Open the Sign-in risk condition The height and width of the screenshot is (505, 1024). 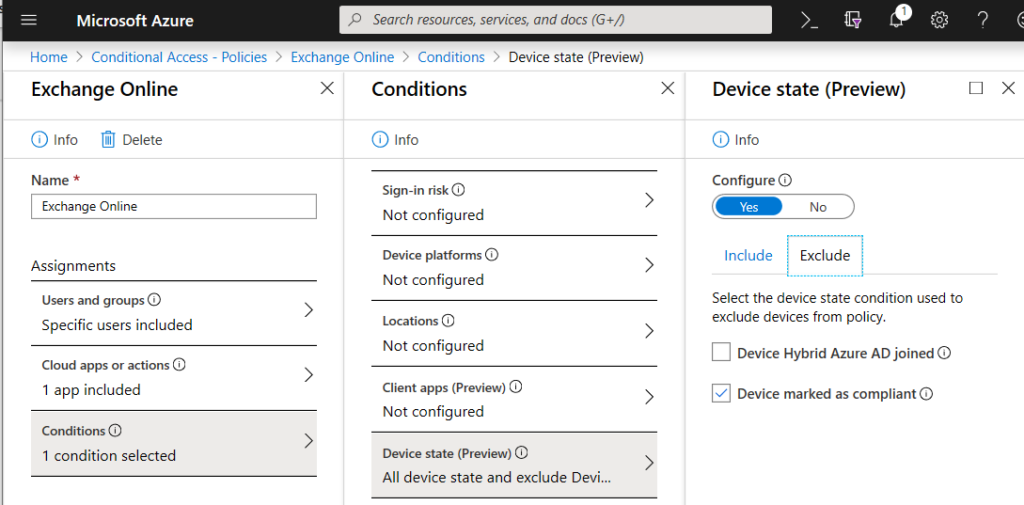click(514, 203)
